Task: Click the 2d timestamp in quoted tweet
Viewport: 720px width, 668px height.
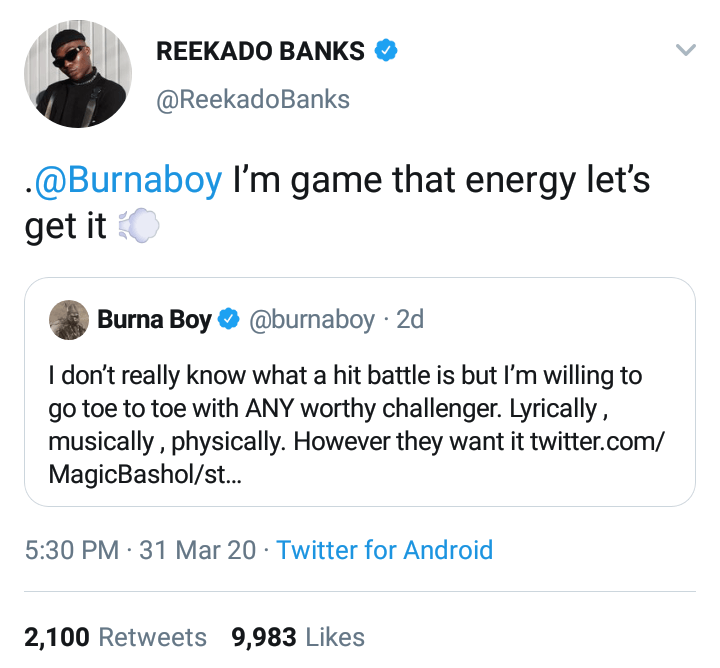Action: coord(410,320)
